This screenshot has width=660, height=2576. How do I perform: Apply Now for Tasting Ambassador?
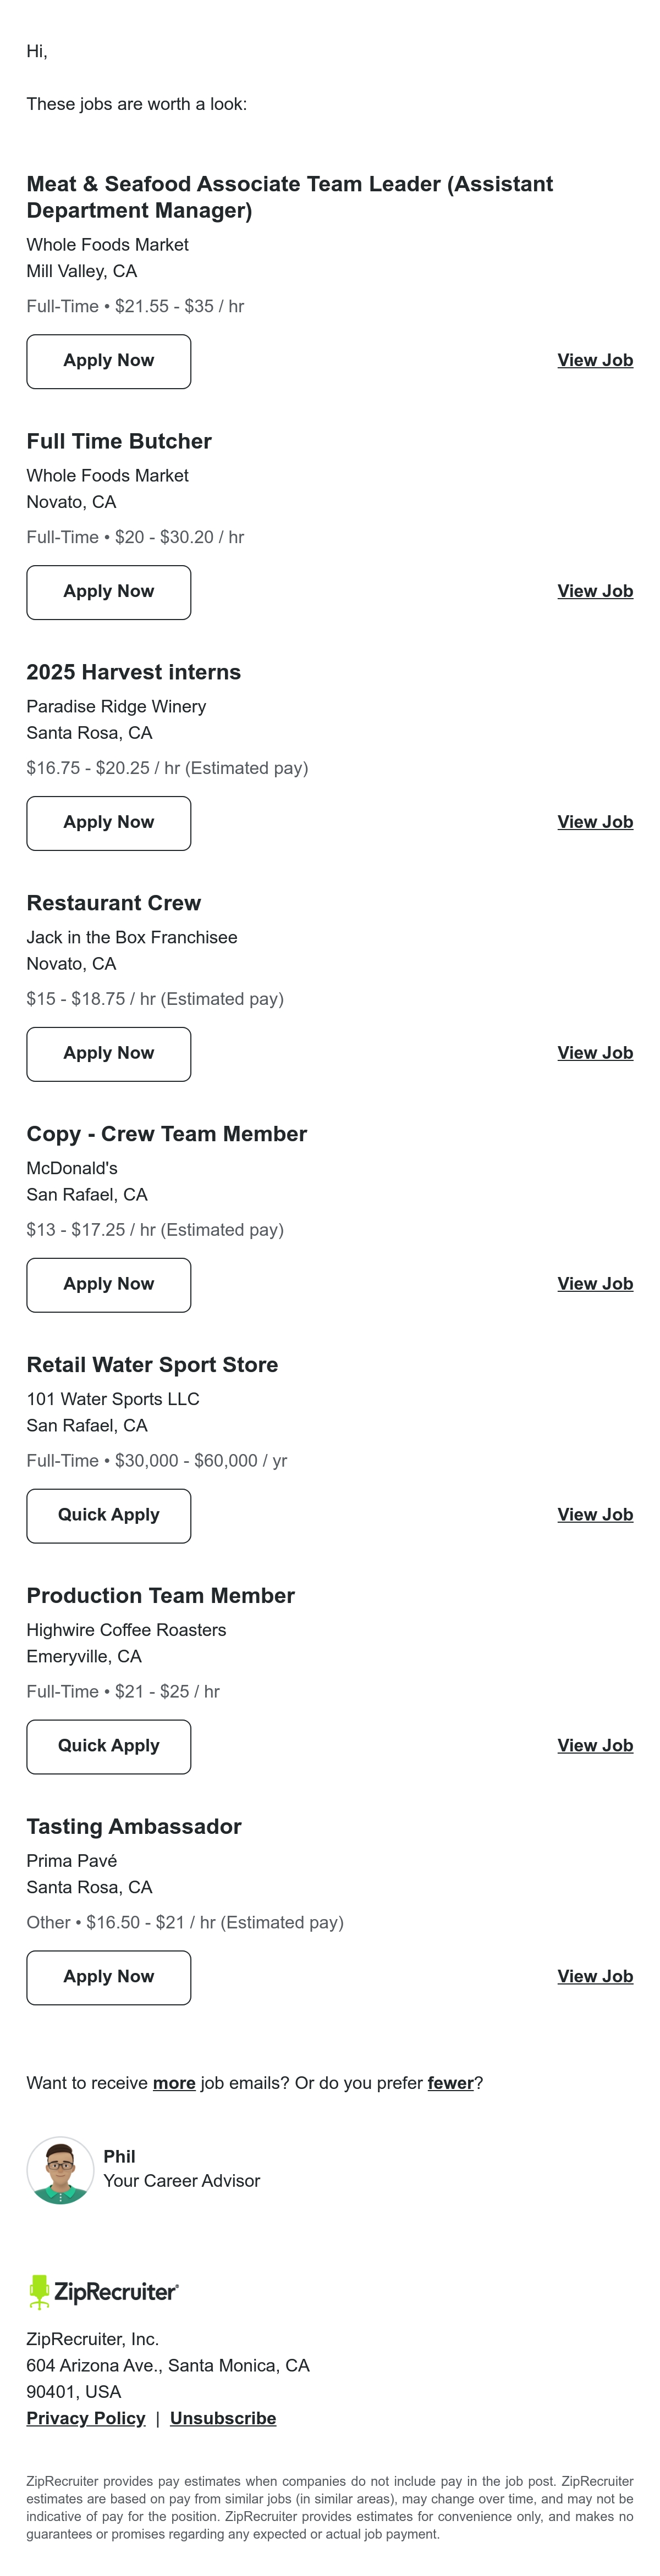tap(108, 1978)
